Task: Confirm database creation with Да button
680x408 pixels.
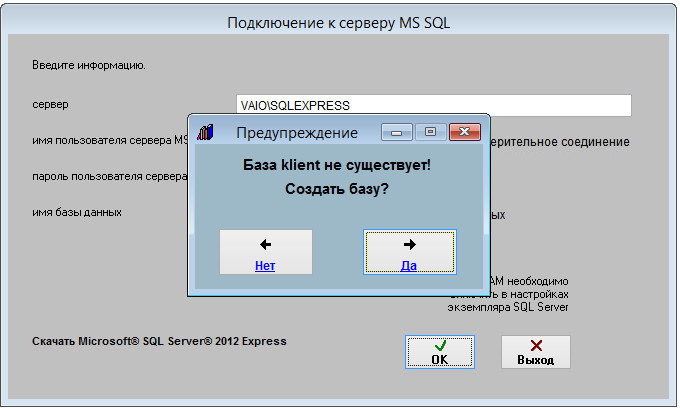Action: click(x=410, y=252)
